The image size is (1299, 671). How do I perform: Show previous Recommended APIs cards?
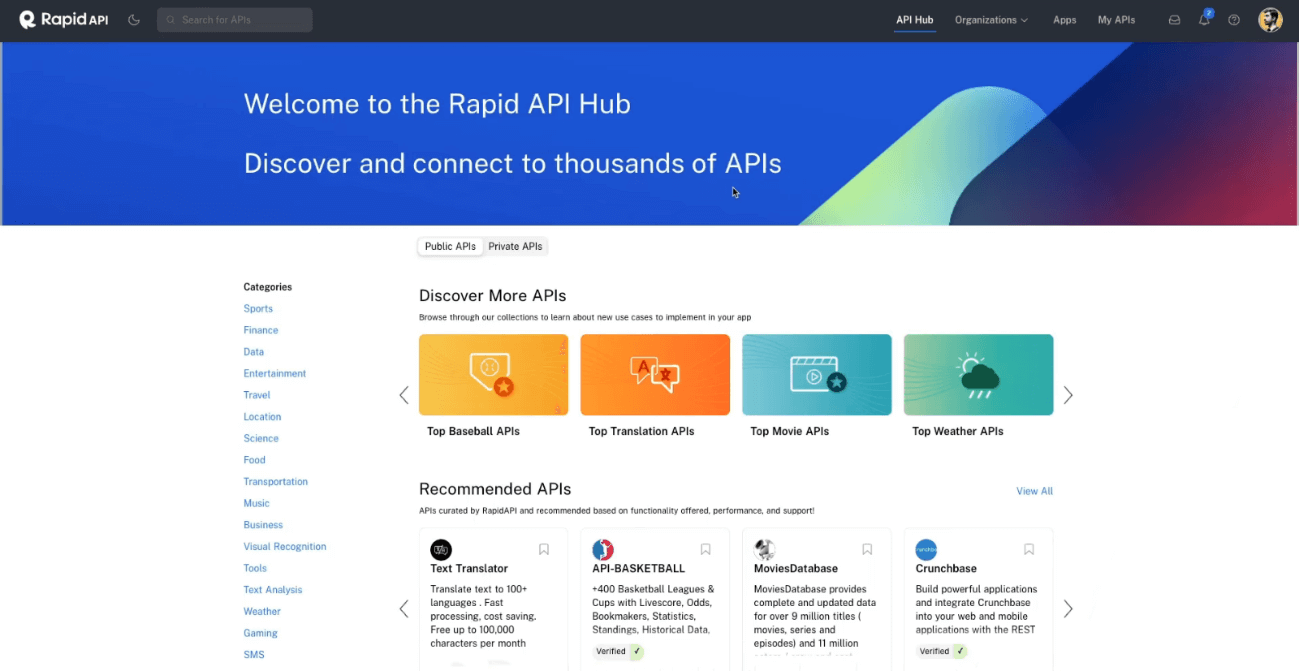[404, 608]
